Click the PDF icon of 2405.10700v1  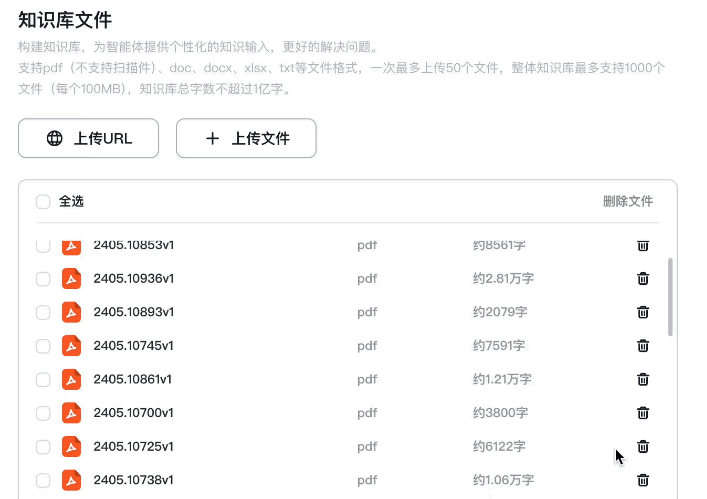point(71,413)
